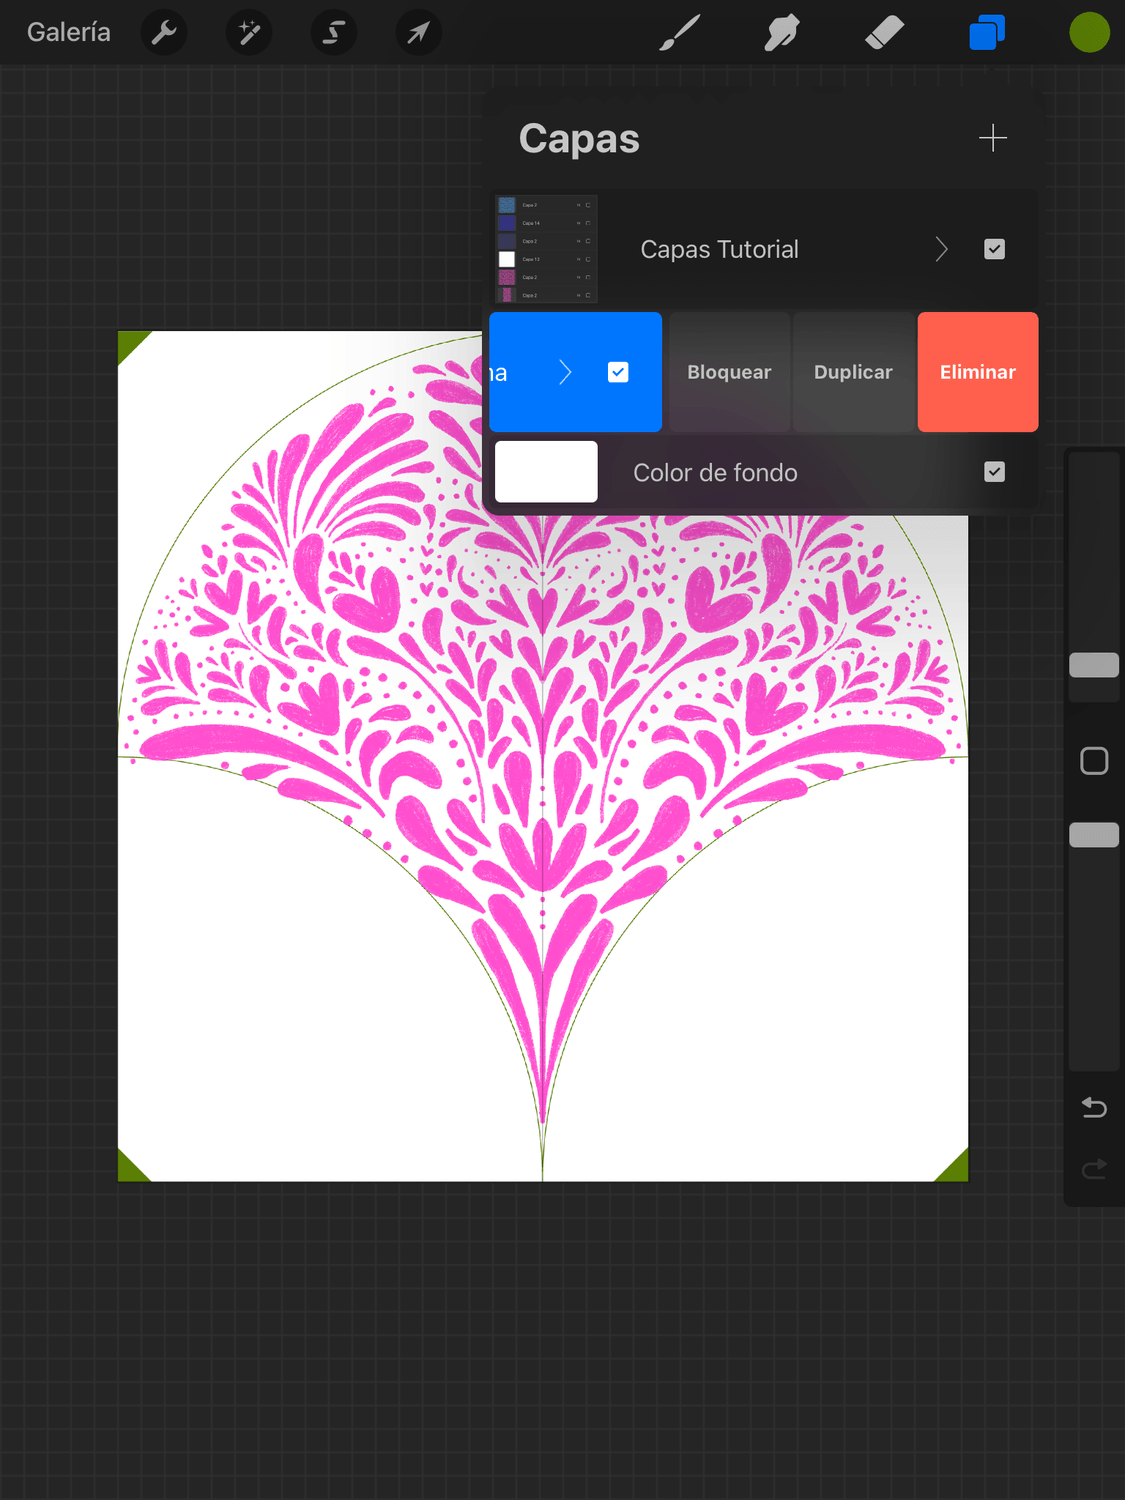
Task: Toggle visibility of Capas Tutorial group
Action: click(x=994, y=249)
